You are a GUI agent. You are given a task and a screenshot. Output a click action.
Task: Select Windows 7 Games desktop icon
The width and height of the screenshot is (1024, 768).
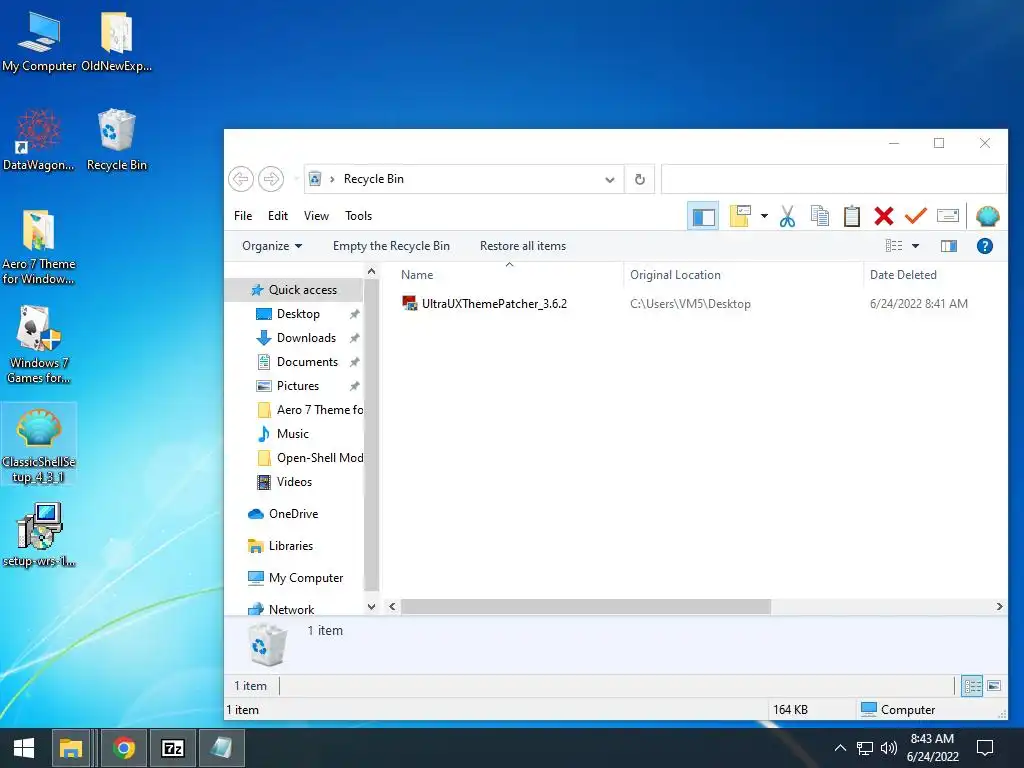coord(39,345)
